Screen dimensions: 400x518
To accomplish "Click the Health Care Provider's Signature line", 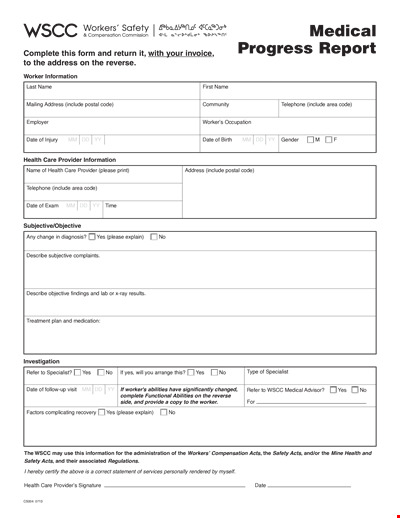I will click(x=175, y=486).
